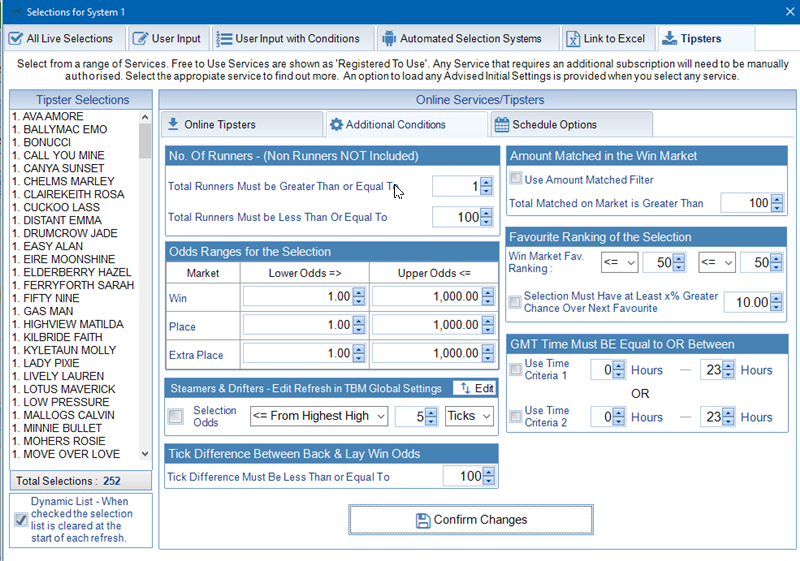Switch to the User Input tab
The height and width of the screenshot is (561, 800).
tap(169, 39)
